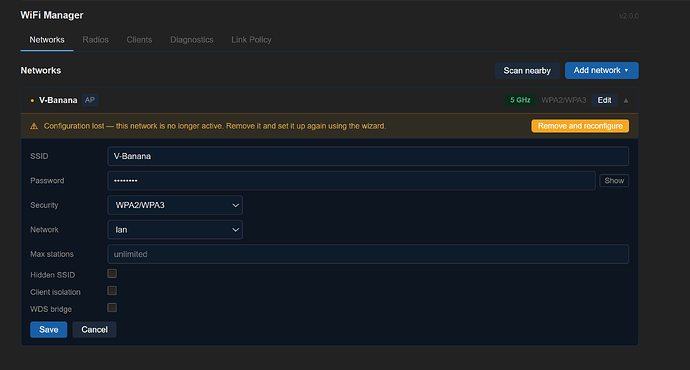690x370 pixels.
Task: Enable the WDS bridge checkbox
Action: (112, 308)
